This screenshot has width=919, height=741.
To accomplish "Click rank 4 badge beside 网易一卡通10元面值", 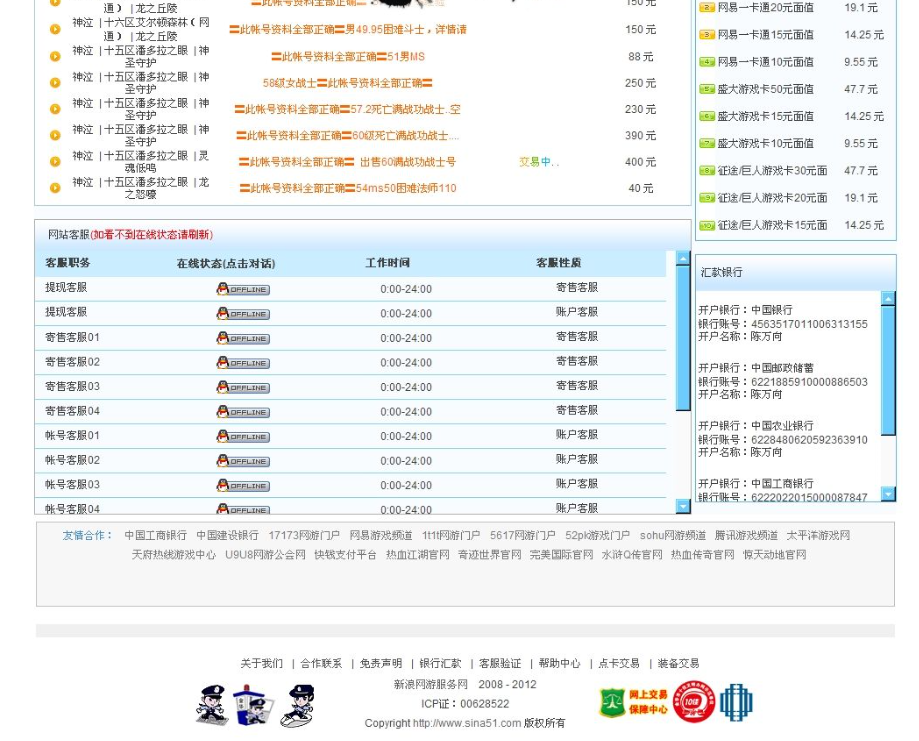I will [x=707, y=62].
